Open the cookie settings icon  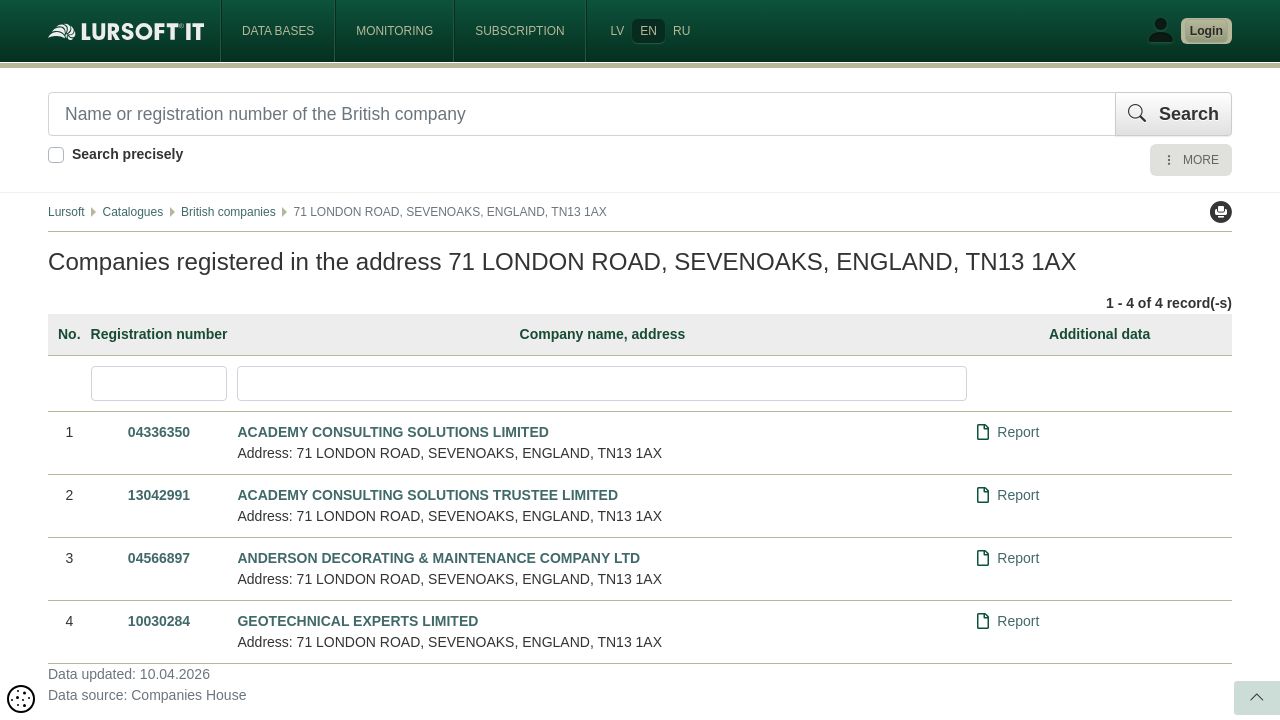point(21,698)
